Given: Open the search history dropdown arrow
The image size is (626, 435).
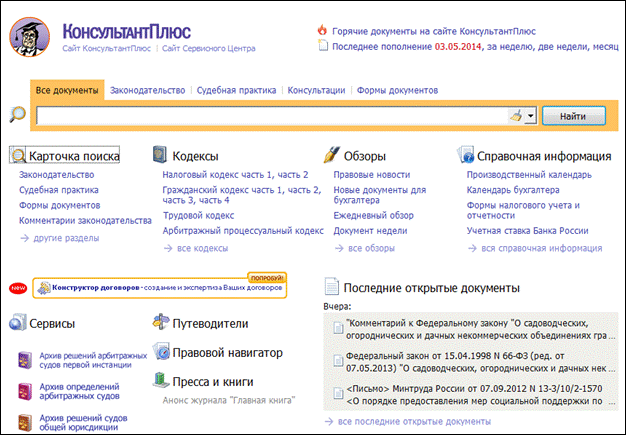Looking at the screenshot, I should pos(530,116).
